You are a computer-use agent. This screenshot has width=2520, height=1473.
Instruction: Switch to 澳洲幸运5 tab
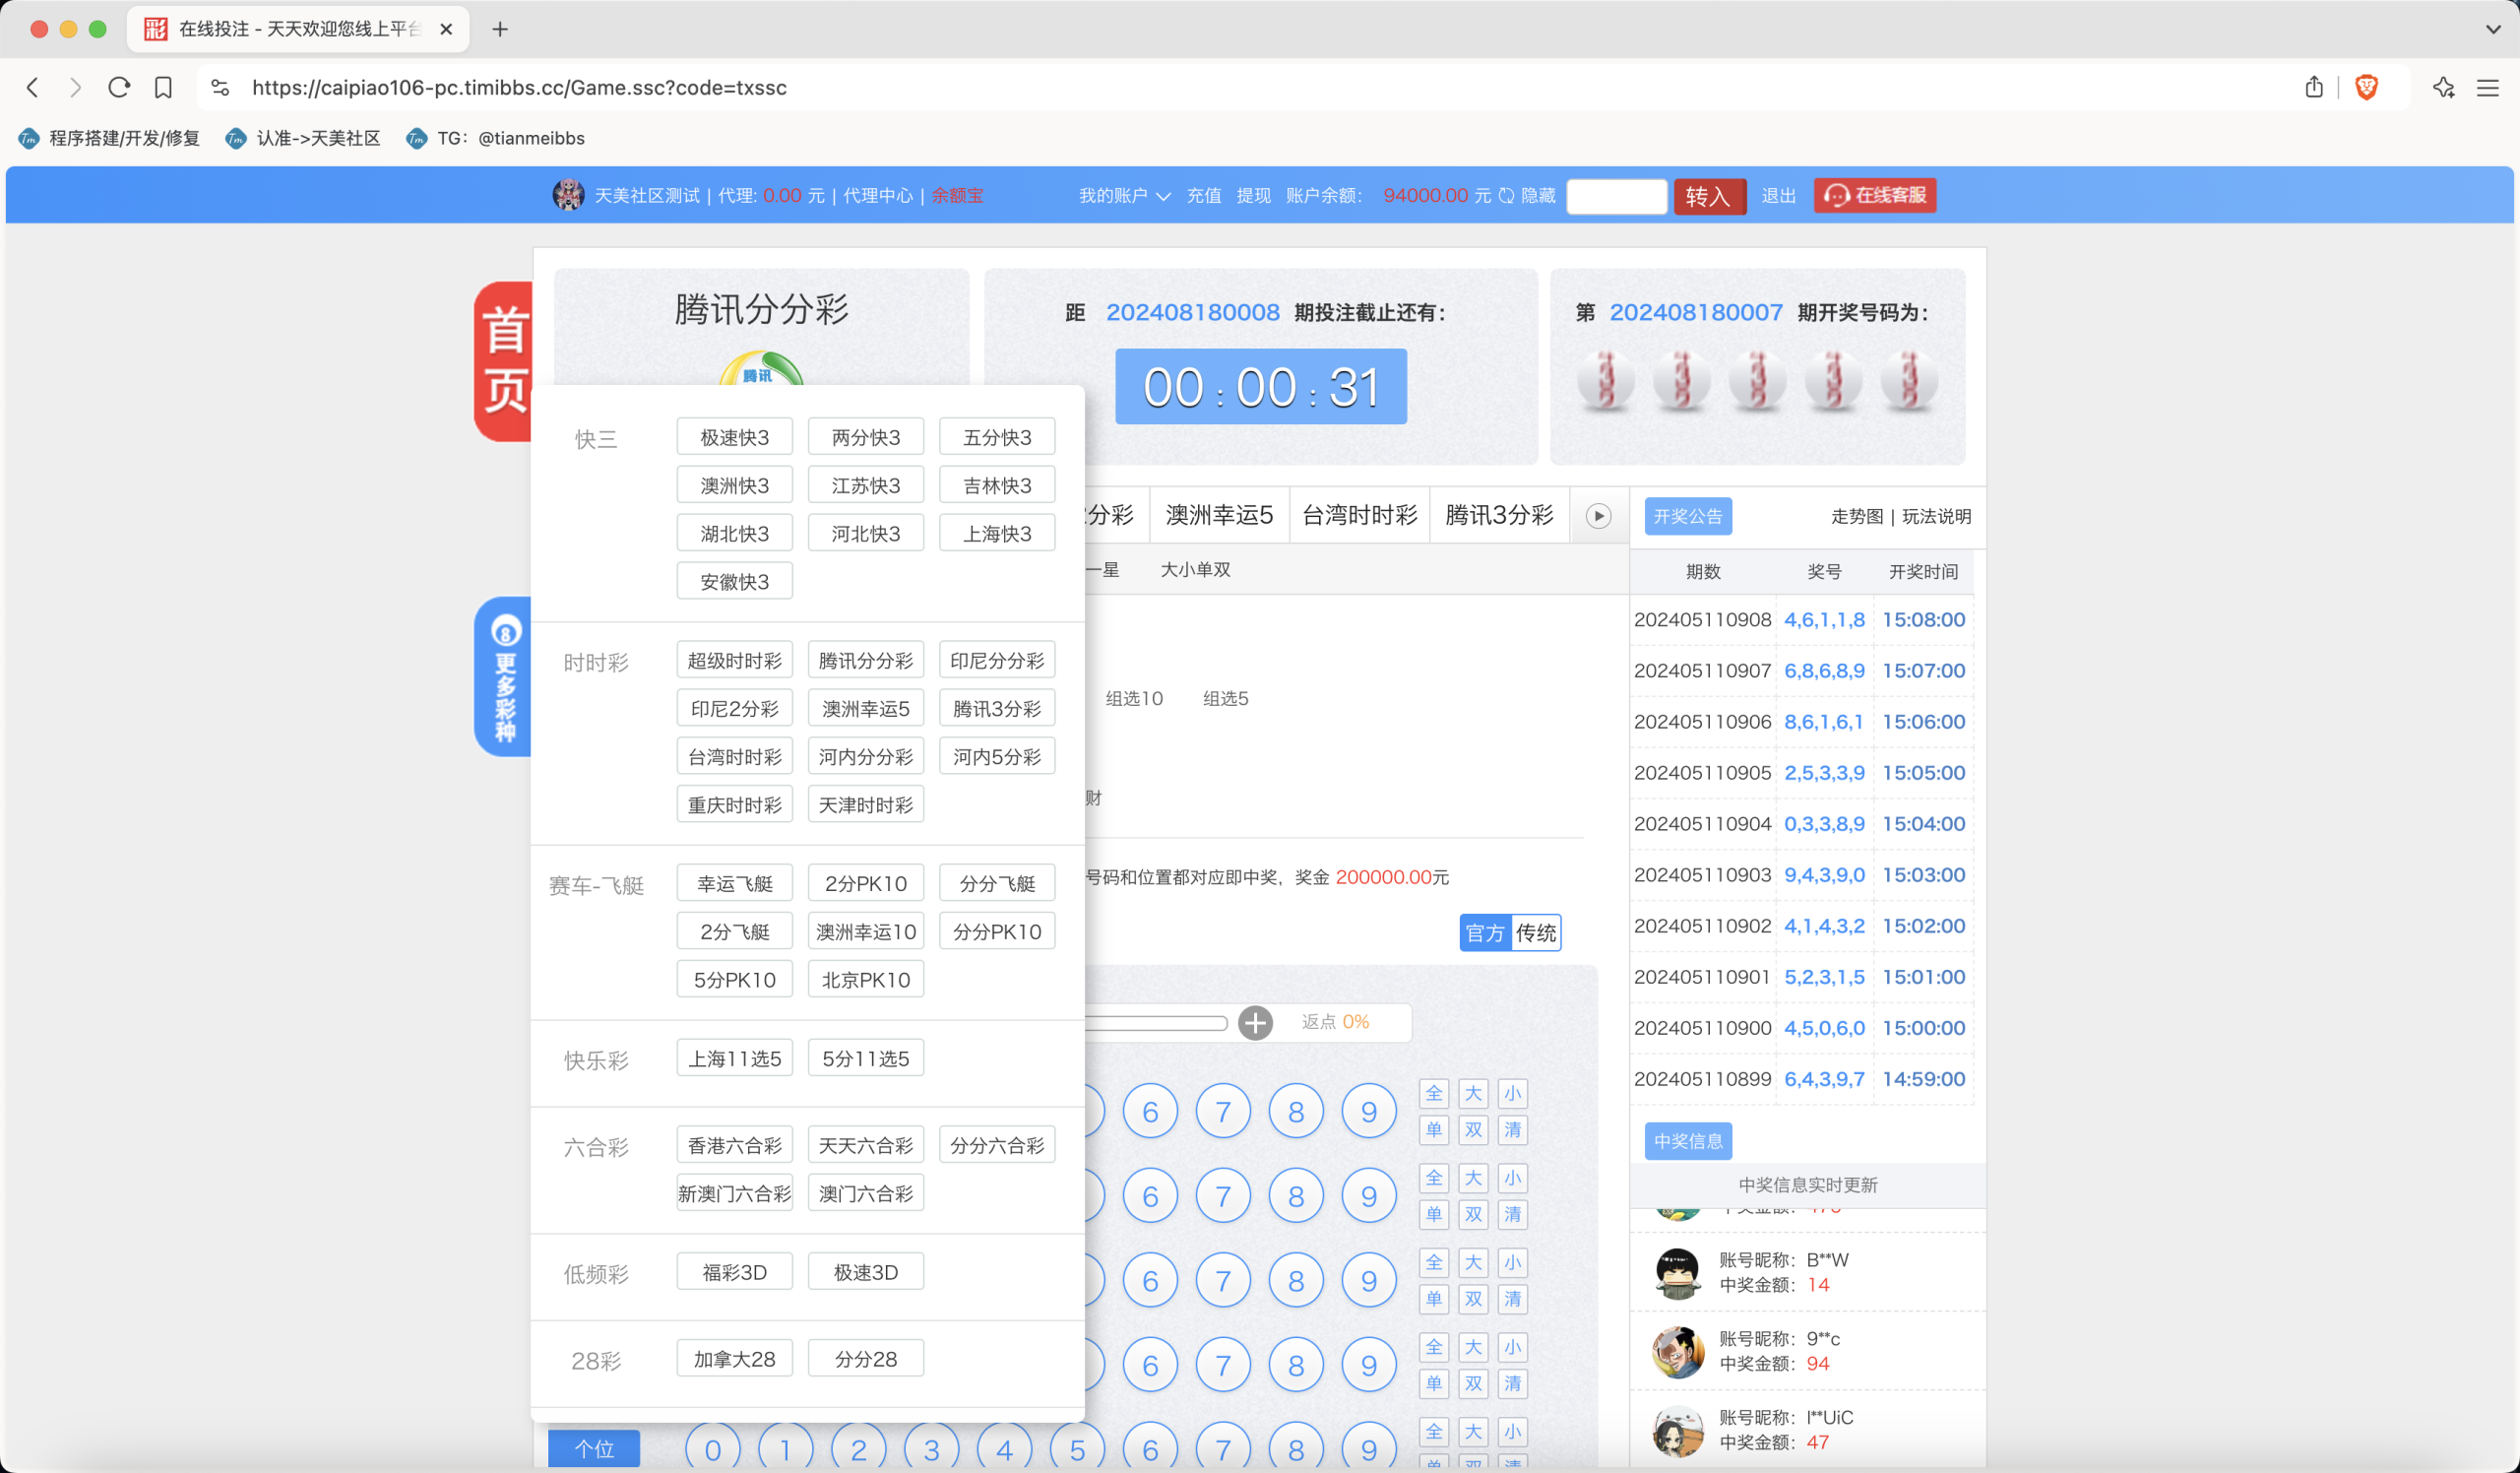pyautogui.click(x=1220, y=515)
